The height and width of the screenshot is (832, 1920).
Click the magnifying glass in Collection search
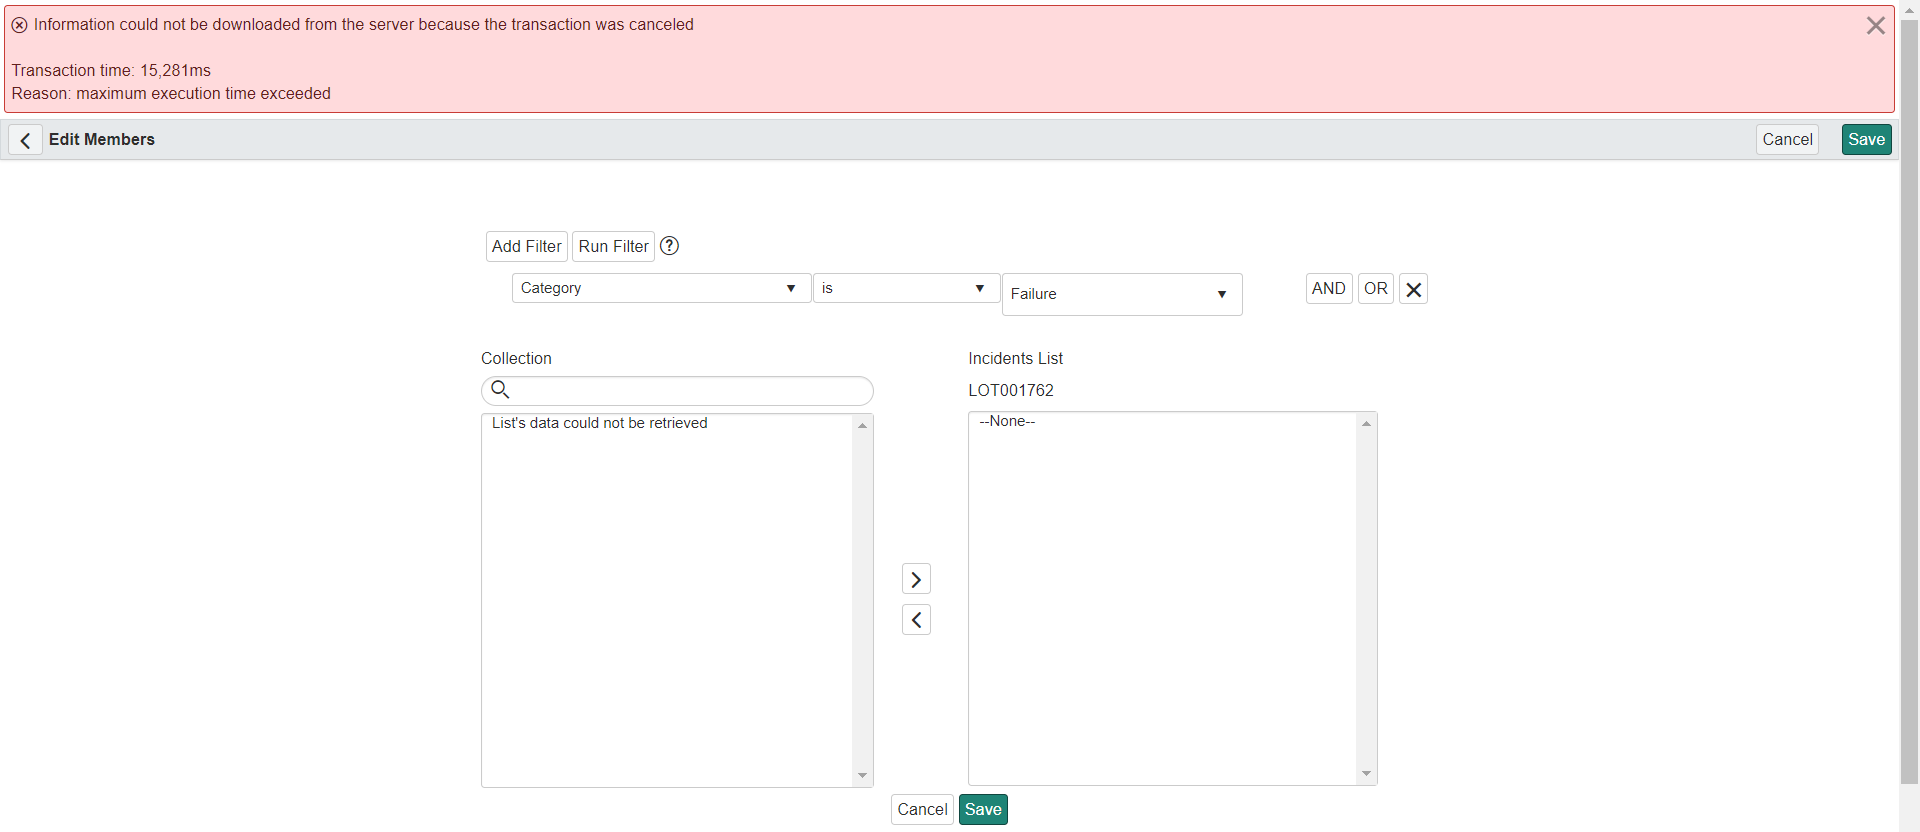pos(501,390)
